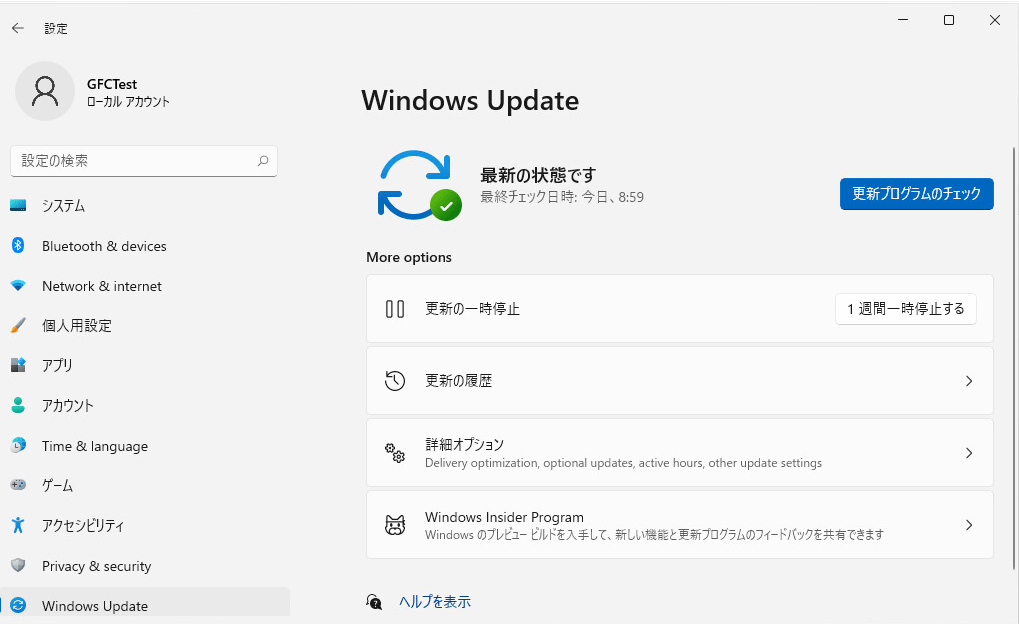Screen dimensions: 1019x624
Task: Click the Insider Program cat icon
Action: (x=394, y=525)
